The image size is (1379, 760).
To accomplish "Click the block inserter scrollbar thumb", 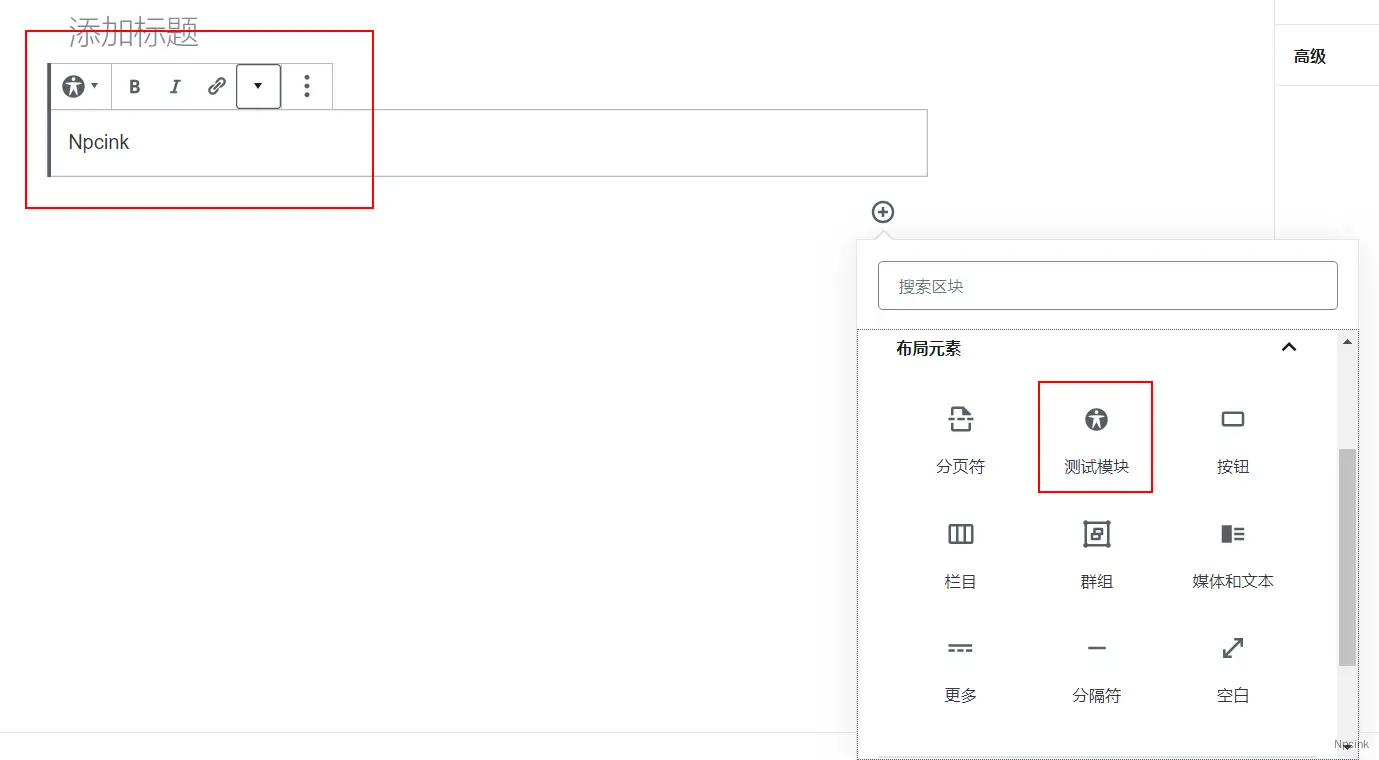I will [1347, 557].
